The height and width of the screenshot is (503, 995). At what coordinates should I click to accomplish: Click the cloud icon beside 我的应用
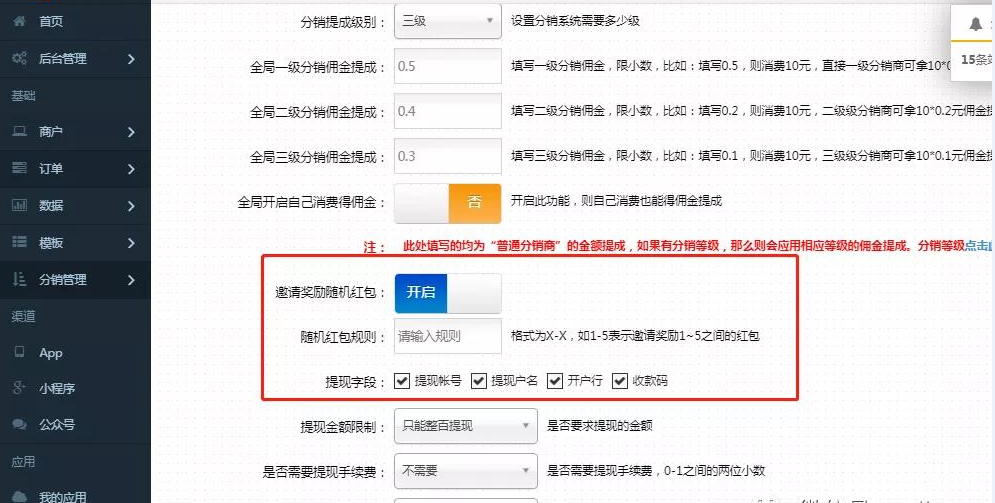[x=20, y=496]
